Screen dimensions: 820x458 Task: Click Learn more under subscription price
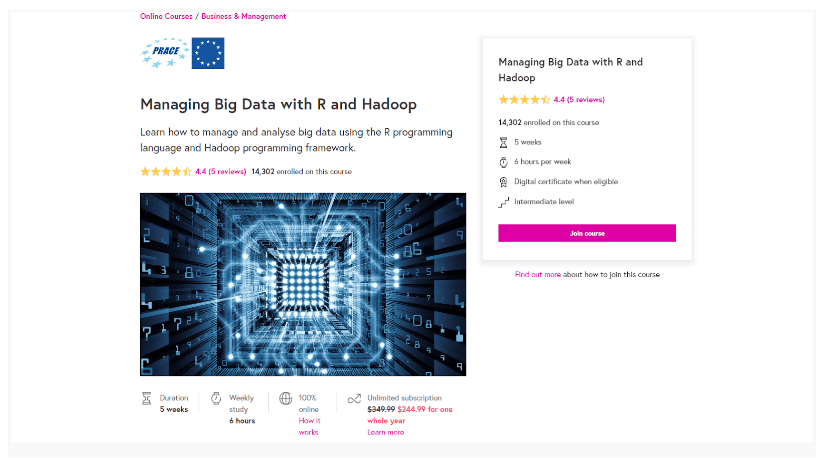(x=386, y=432)
